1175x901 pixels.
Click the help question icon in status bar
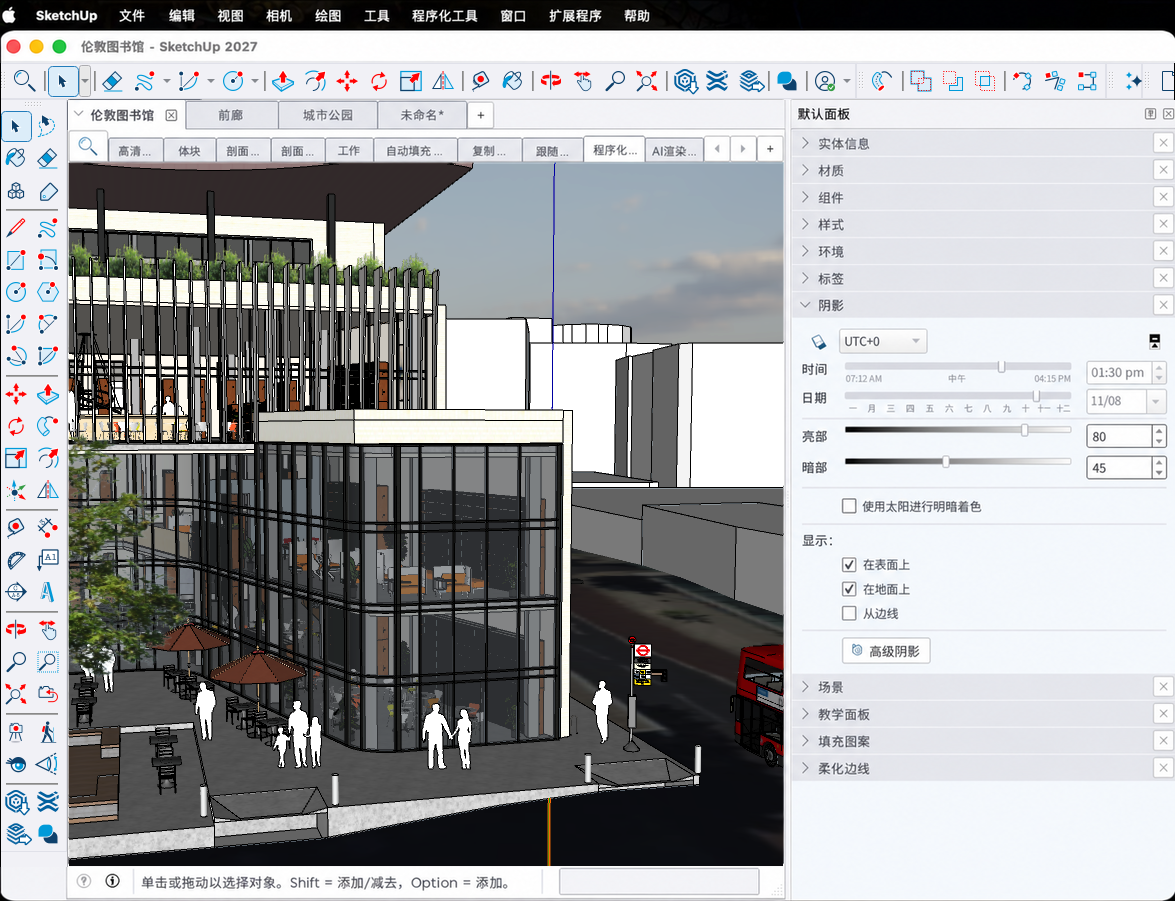(x=84, y=881)
